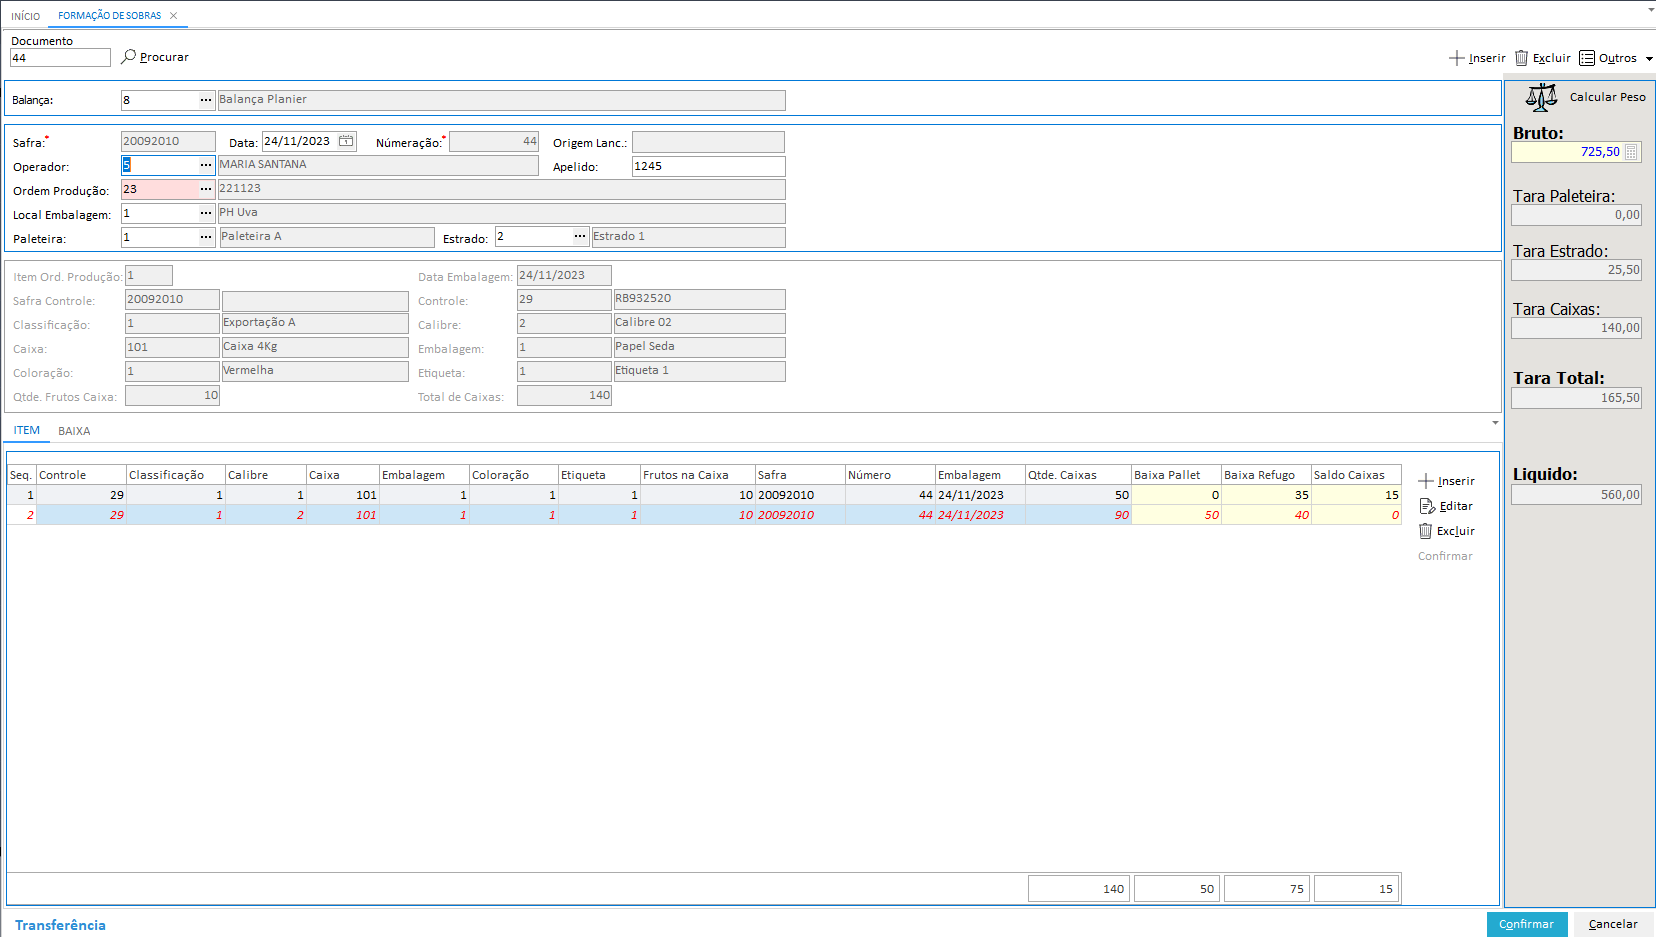1656x937 pixels.
Task: Open the calendar icon in the Data field
Action: coord(346,141)
